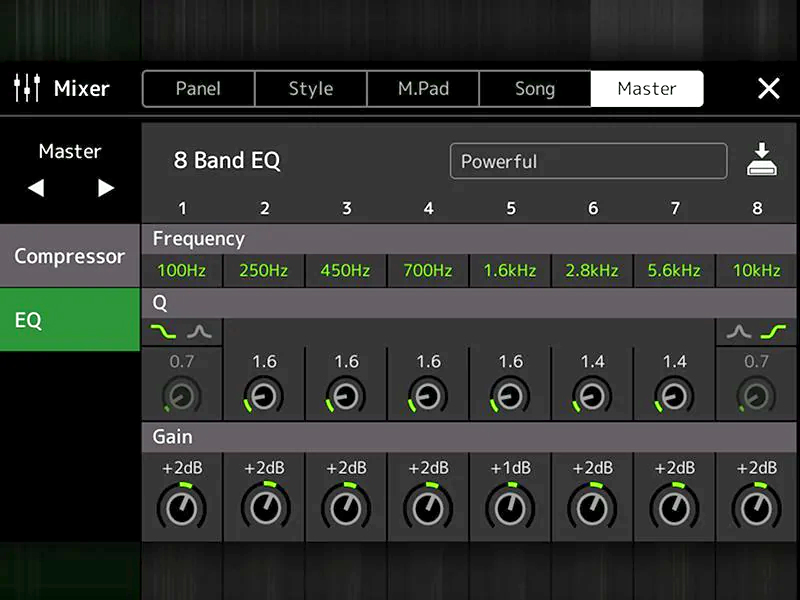Click band 1 Gain knob
Viewport: 800px width, 600px height.
coord(182,507)
